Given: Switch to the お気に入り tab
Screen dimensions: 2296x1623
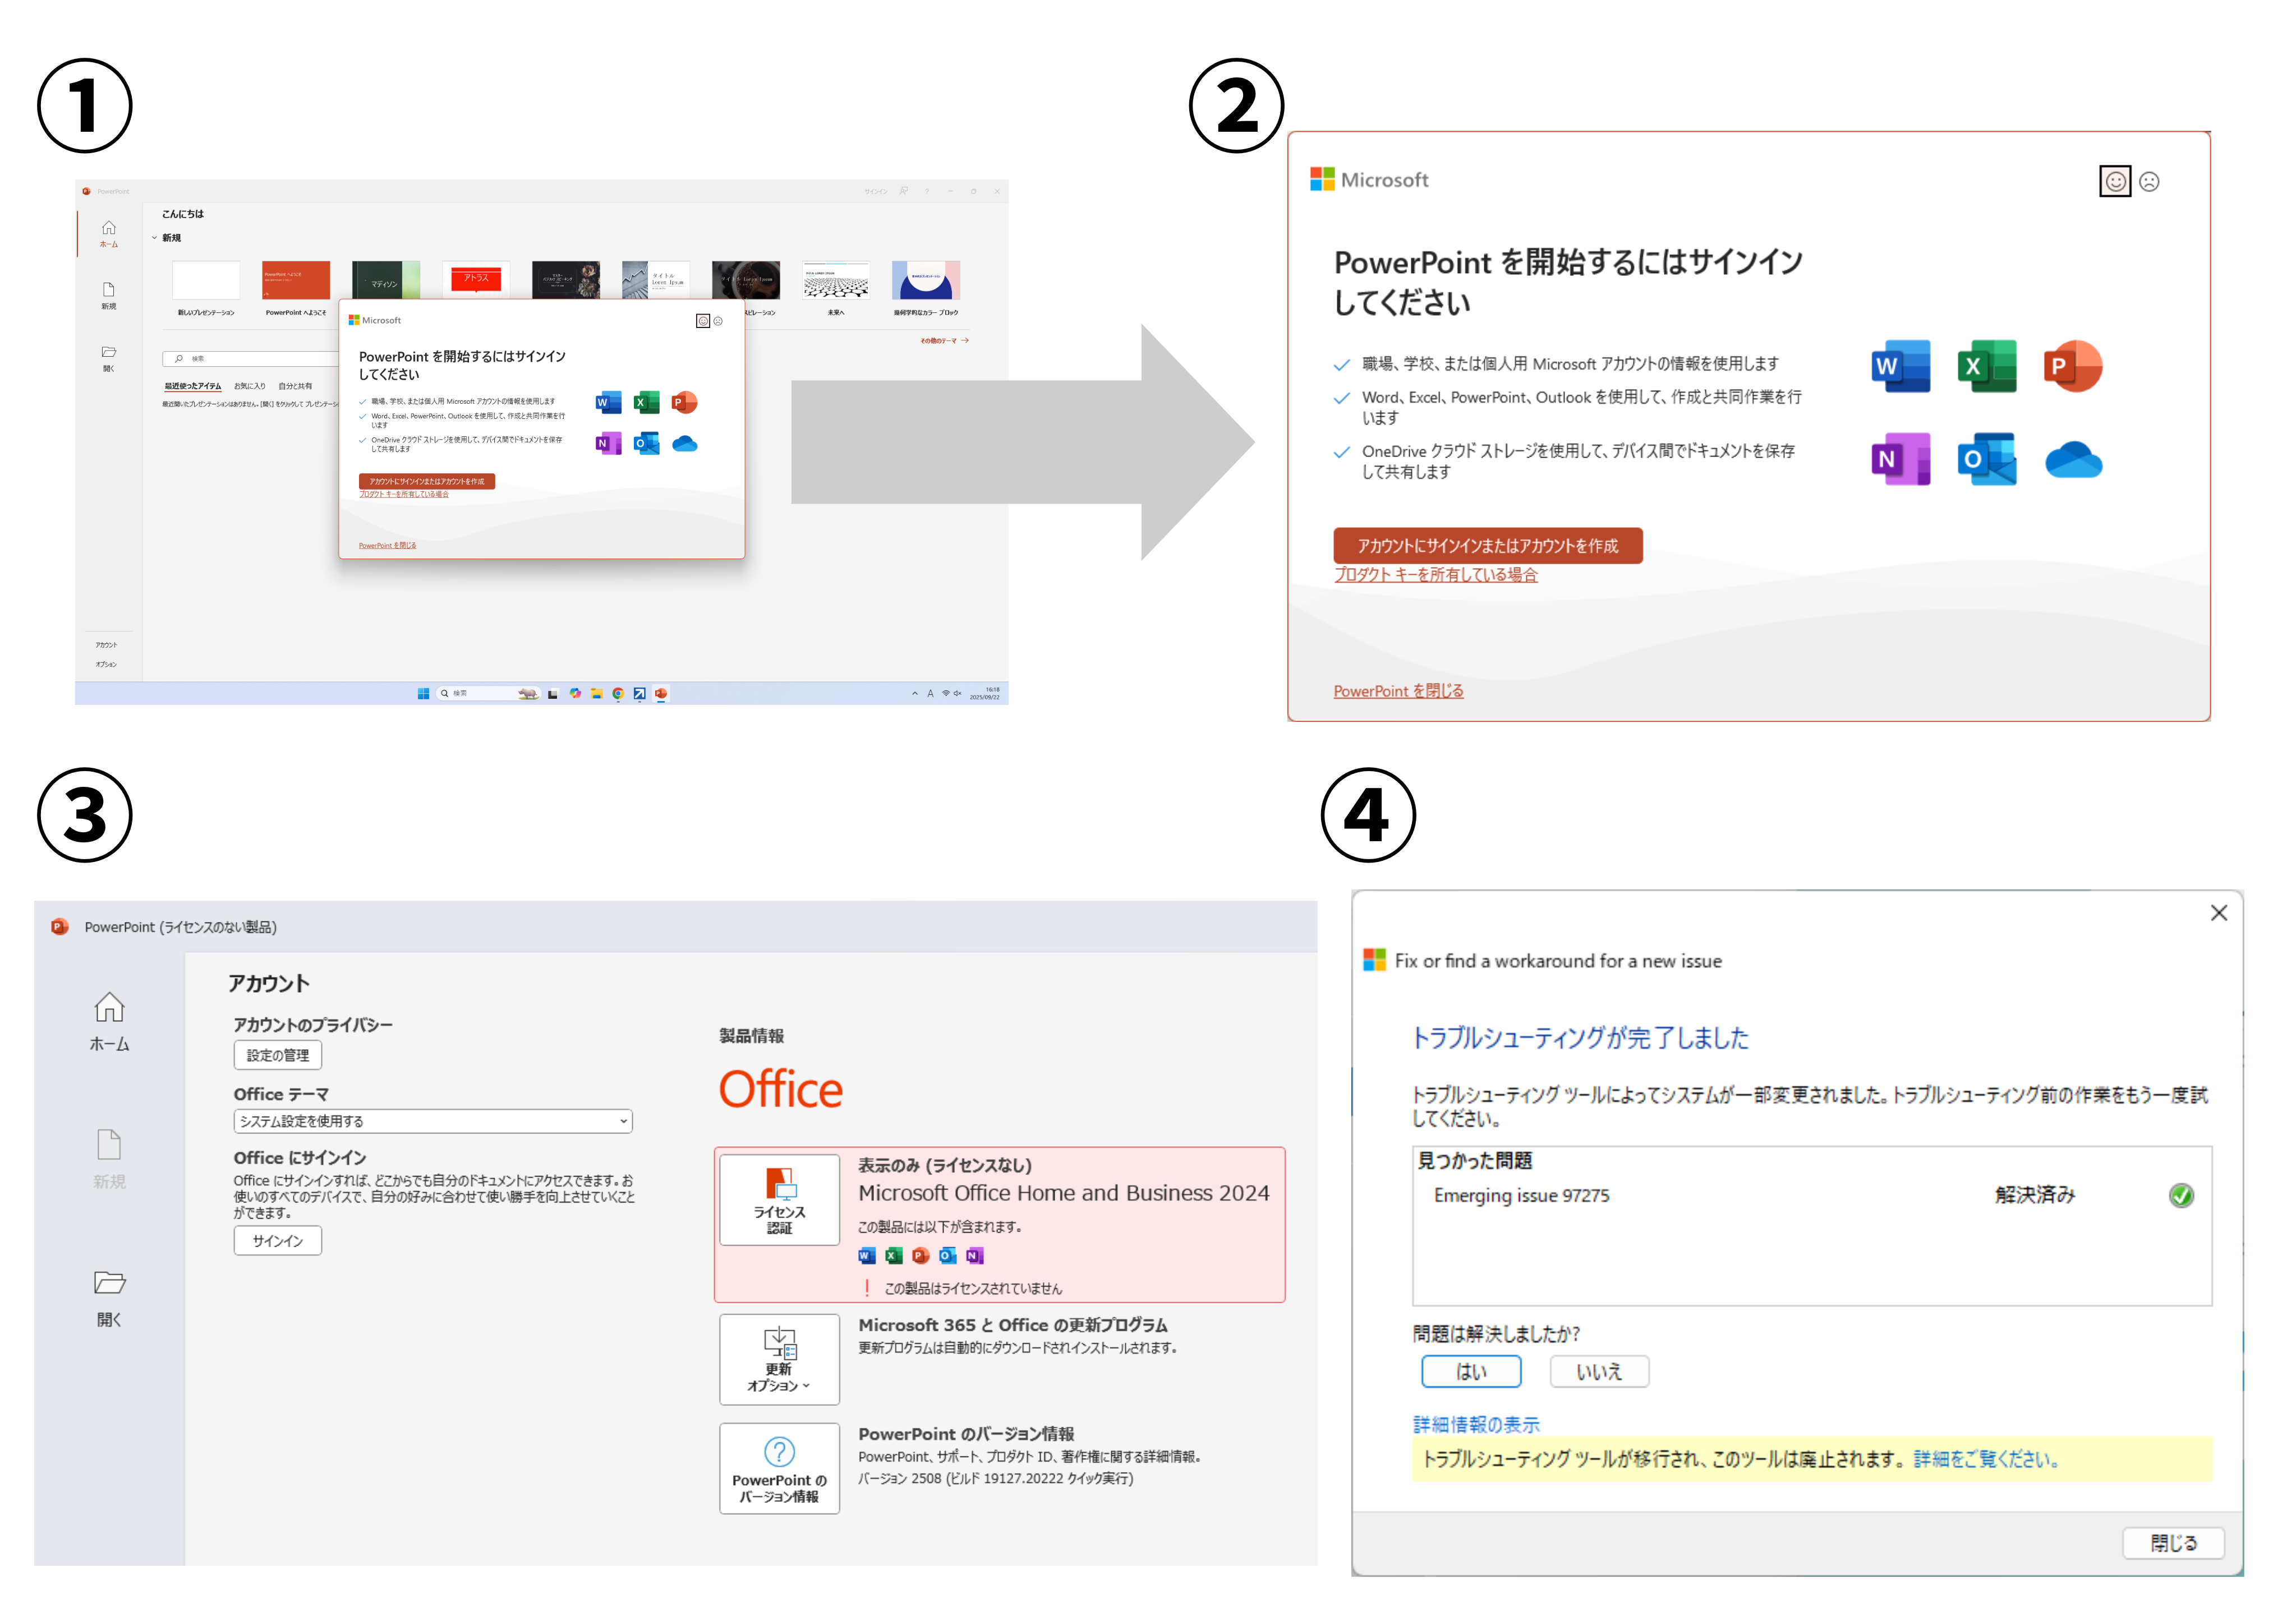Looking at the screenshot, I should coord(249,386).
